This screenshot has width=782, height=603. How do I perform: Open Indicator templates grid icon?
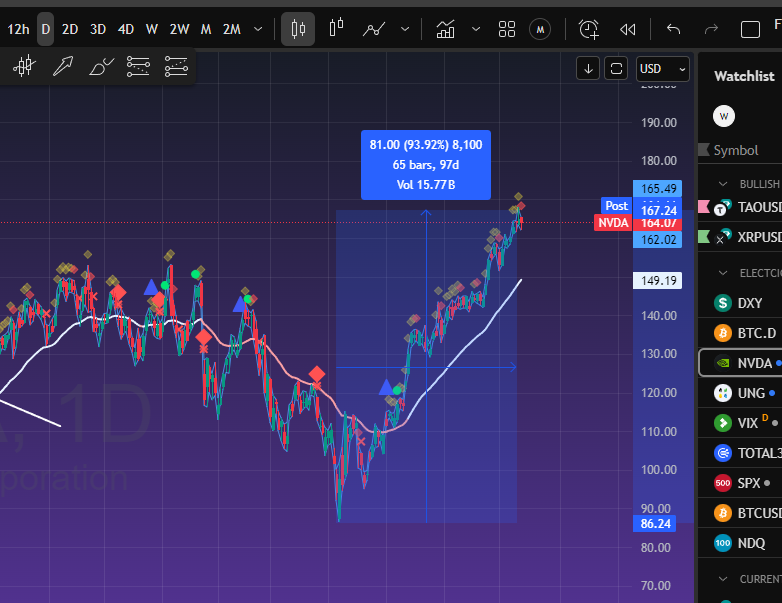click(507, 29)
